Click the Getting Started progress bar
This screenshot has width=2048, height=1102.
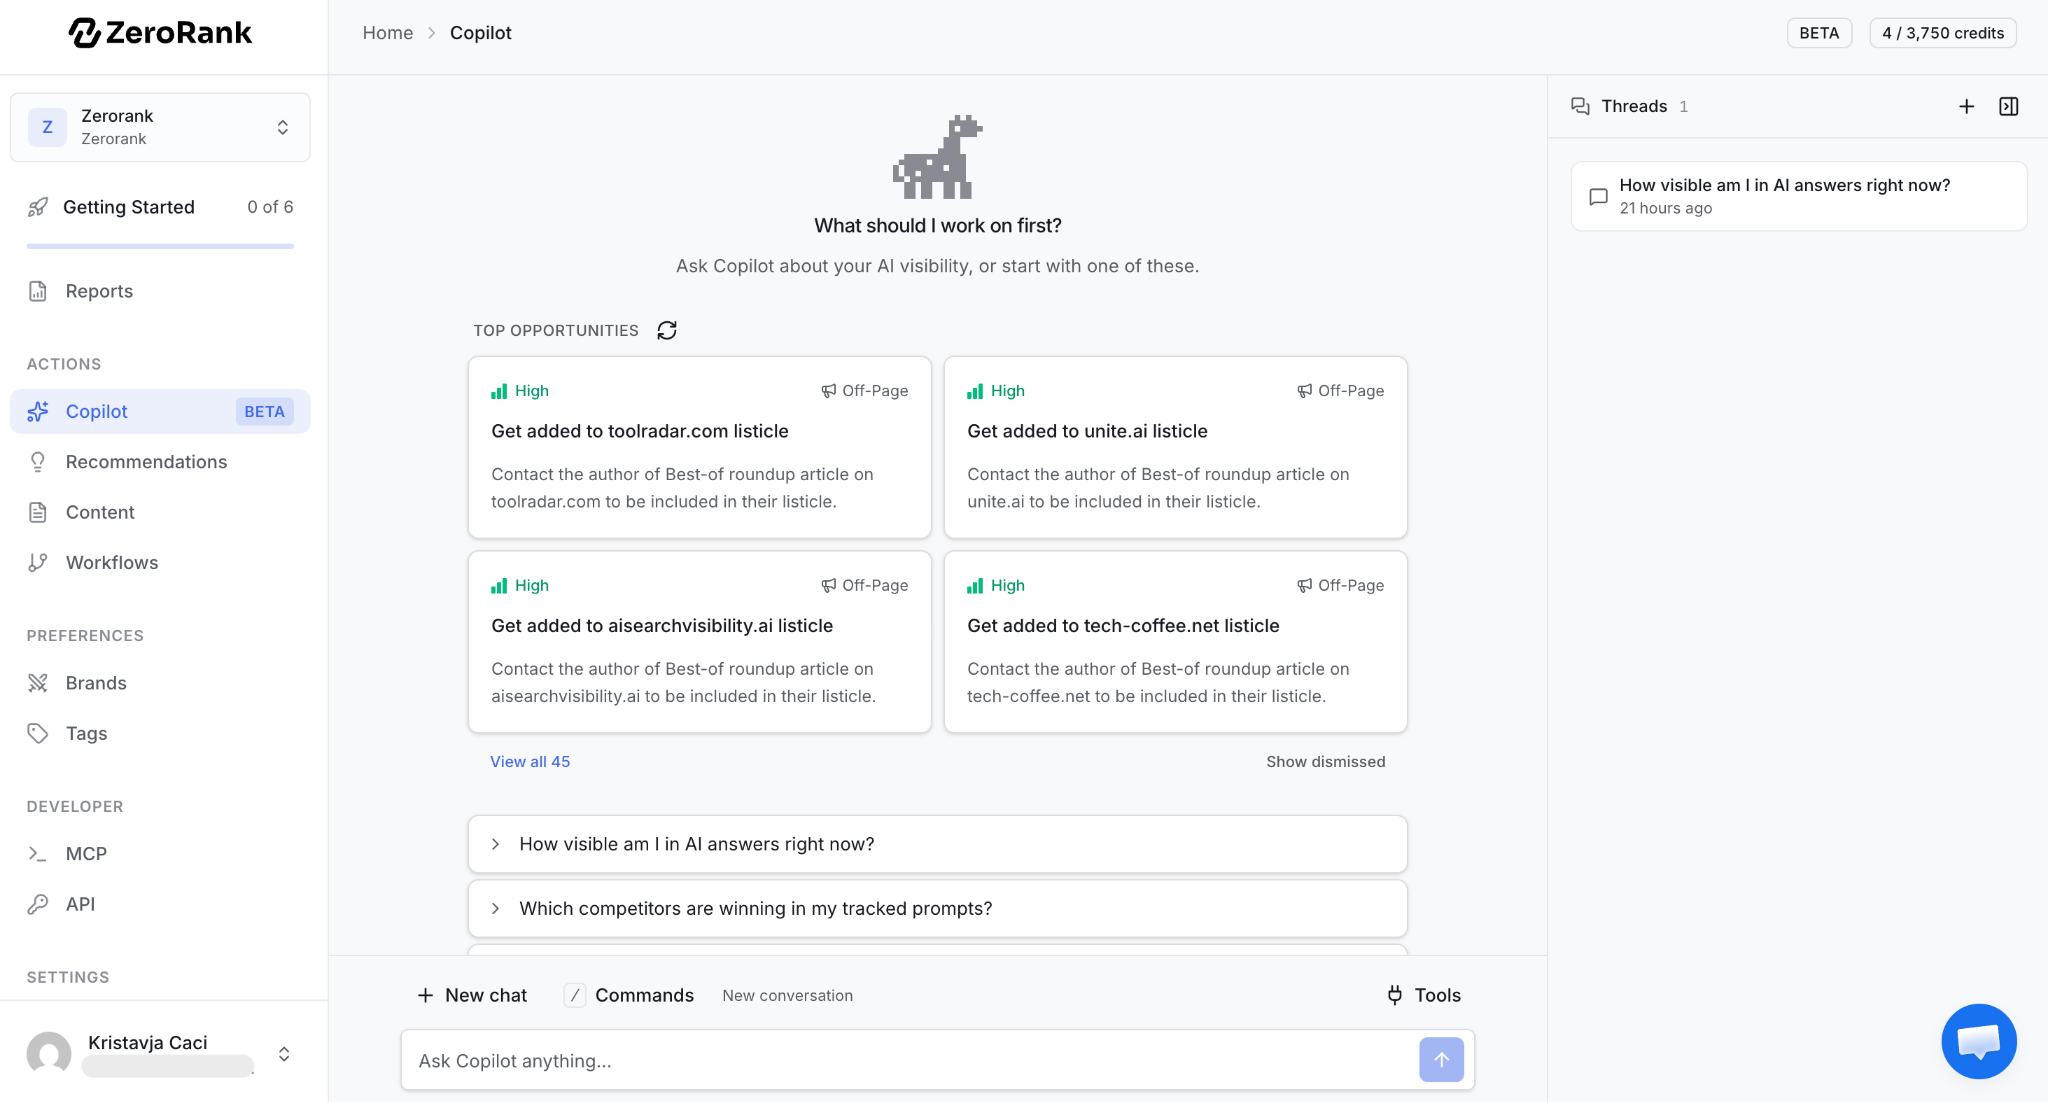[x=160, y=246]
